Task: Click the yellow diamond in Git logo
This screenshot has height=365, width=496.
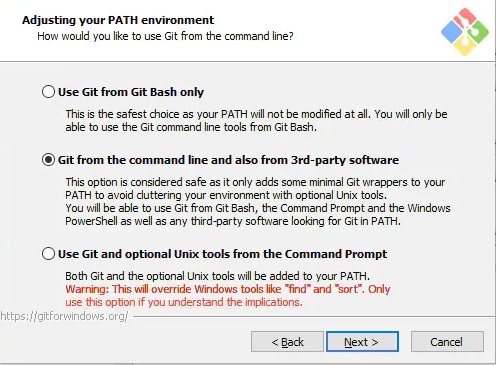Action: click(465, 45)
